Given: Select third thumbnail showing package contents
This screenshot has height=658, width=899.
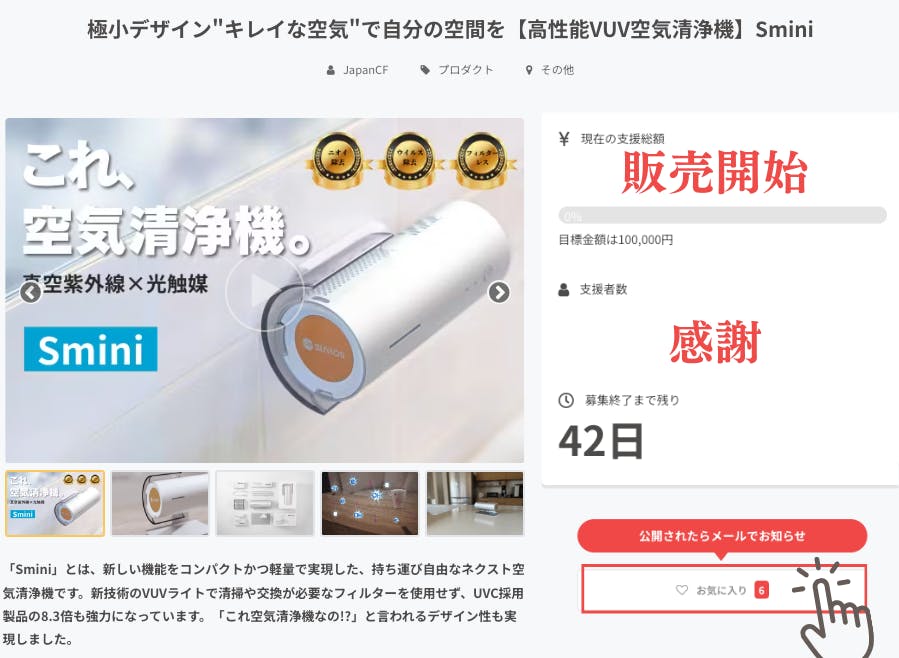Looking at the screenshot, I should (x=265, y=504).
